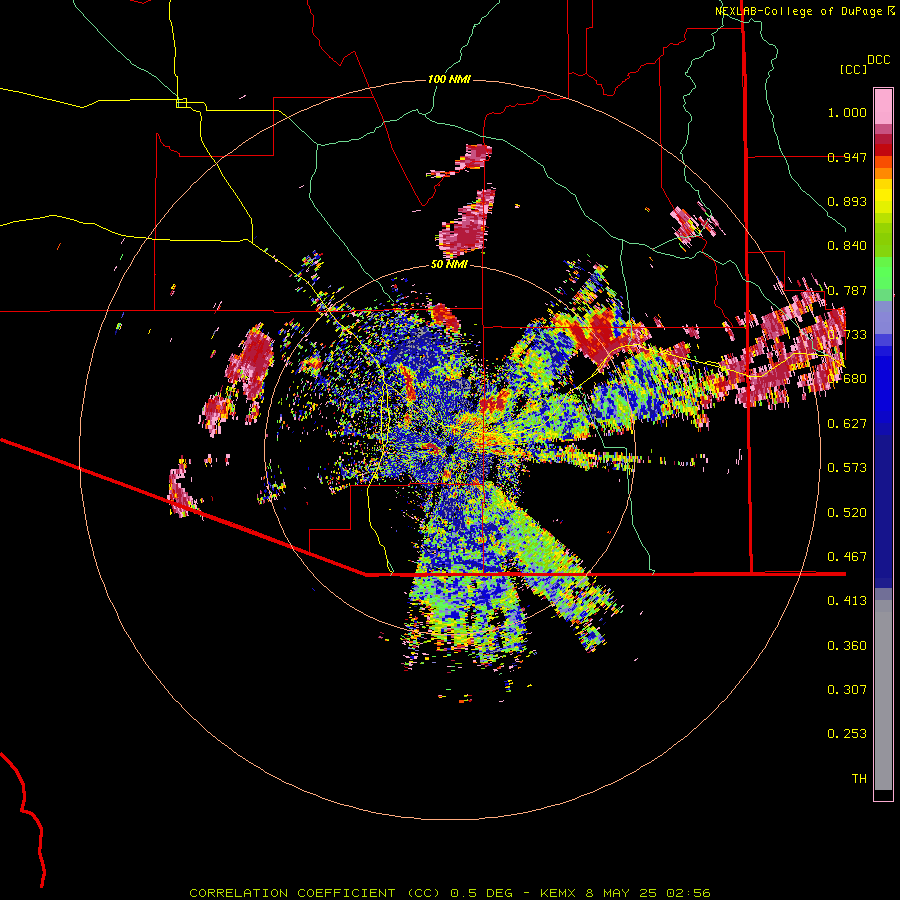Pick the dark navy color bar segment
900x900 pixels.
pyautogui.click(x=883, y=511)
